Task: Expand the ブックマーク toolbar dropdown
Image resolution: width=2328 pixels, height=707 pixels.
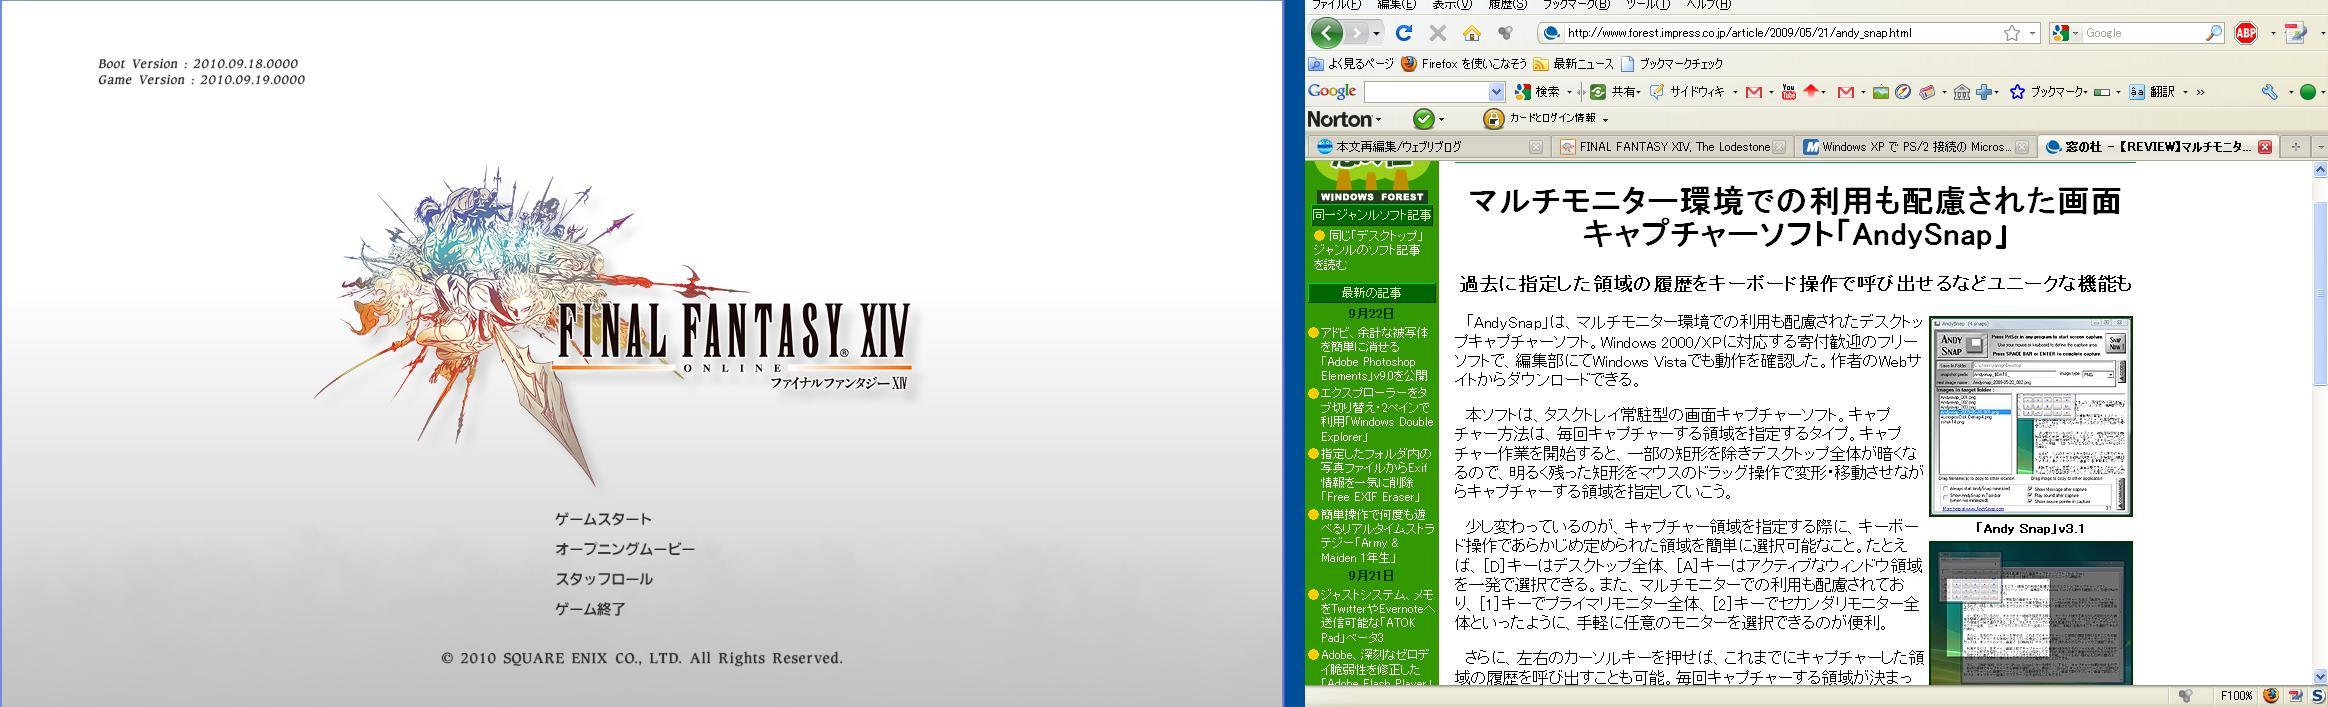Action: coord(2084,91)
